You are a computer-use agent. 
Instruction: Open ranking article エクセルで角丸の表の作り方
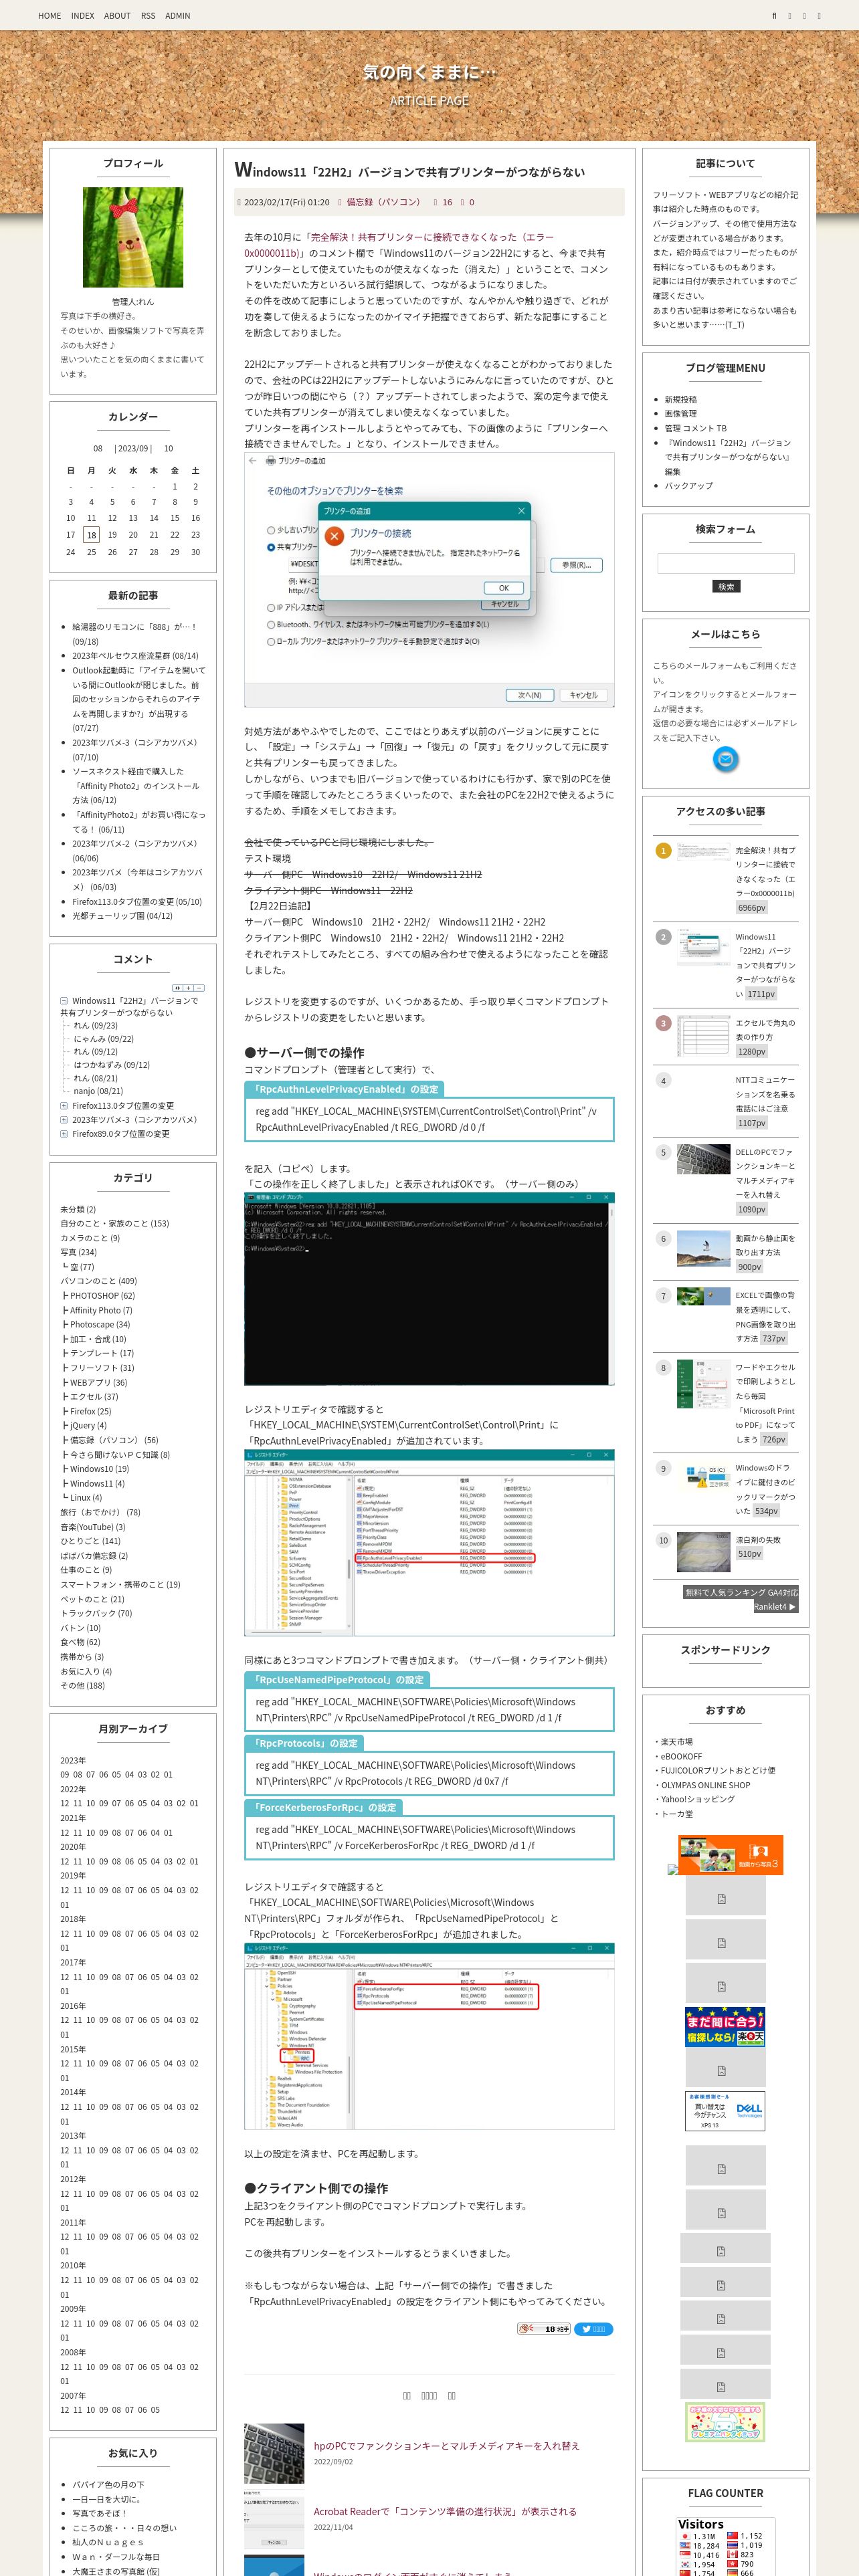coord(766,1030)
